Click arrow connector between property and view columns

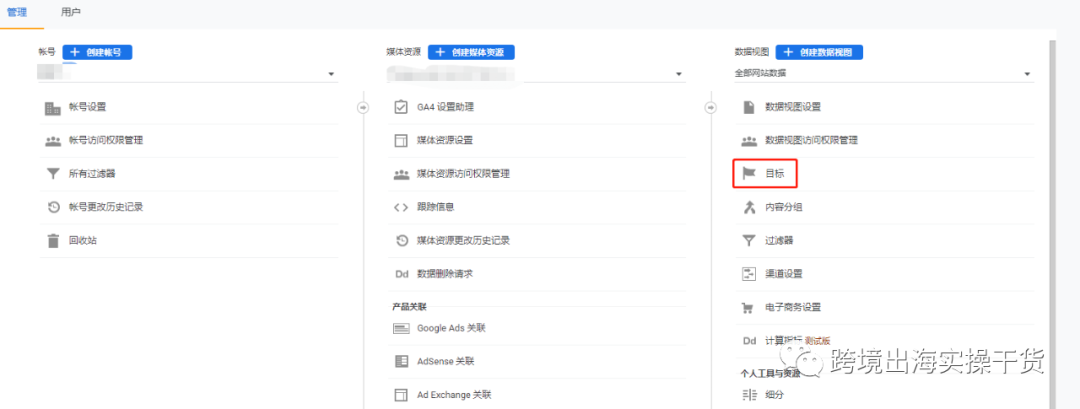(x=711, y=107)
